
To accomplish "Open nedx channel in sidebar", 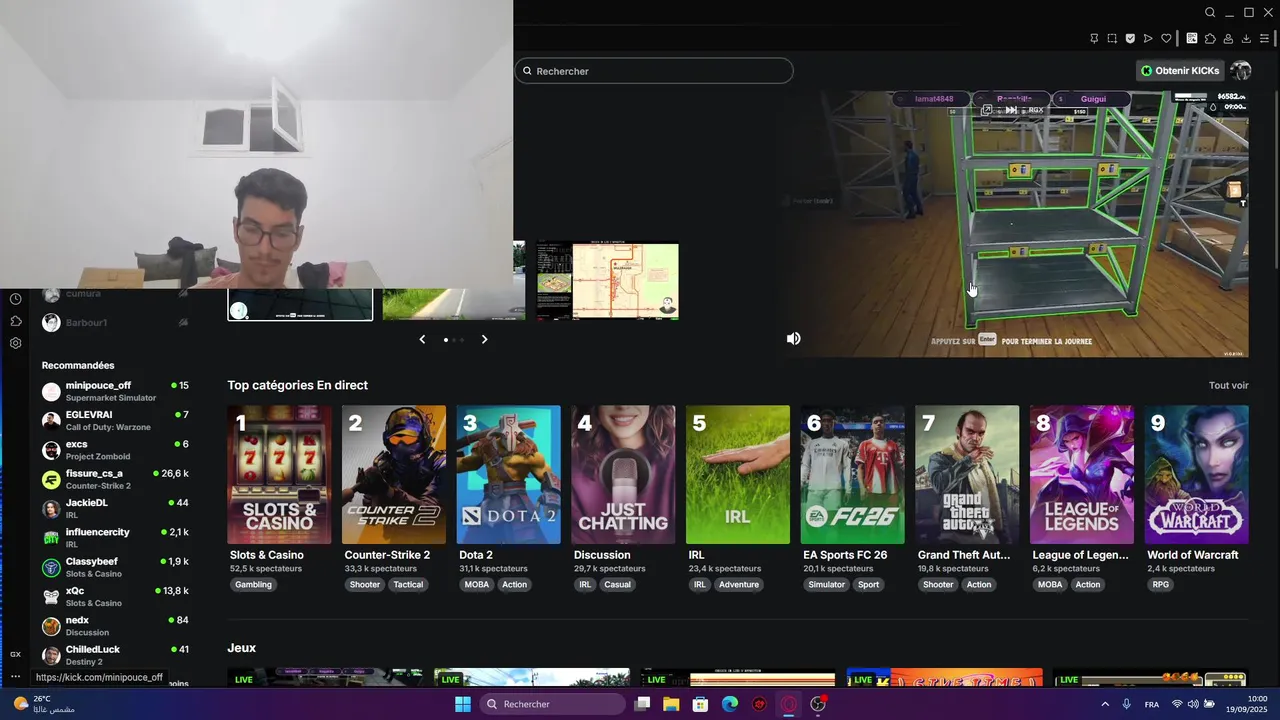I will point(115,625).
